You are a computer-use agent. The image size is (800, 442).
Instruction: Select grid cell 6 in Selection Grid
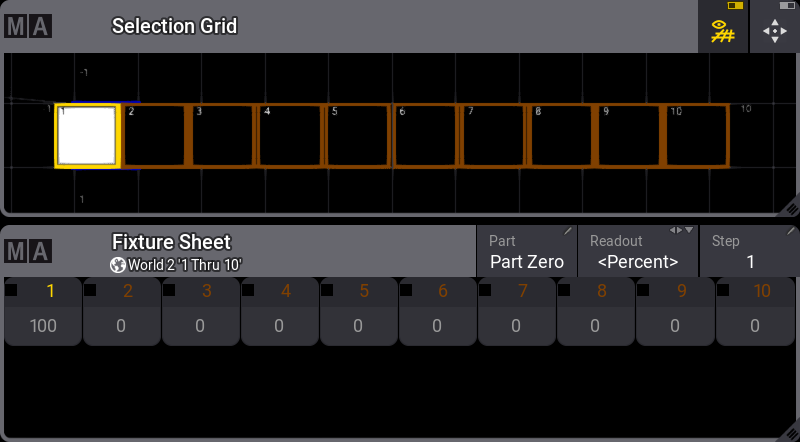point(425,136)
